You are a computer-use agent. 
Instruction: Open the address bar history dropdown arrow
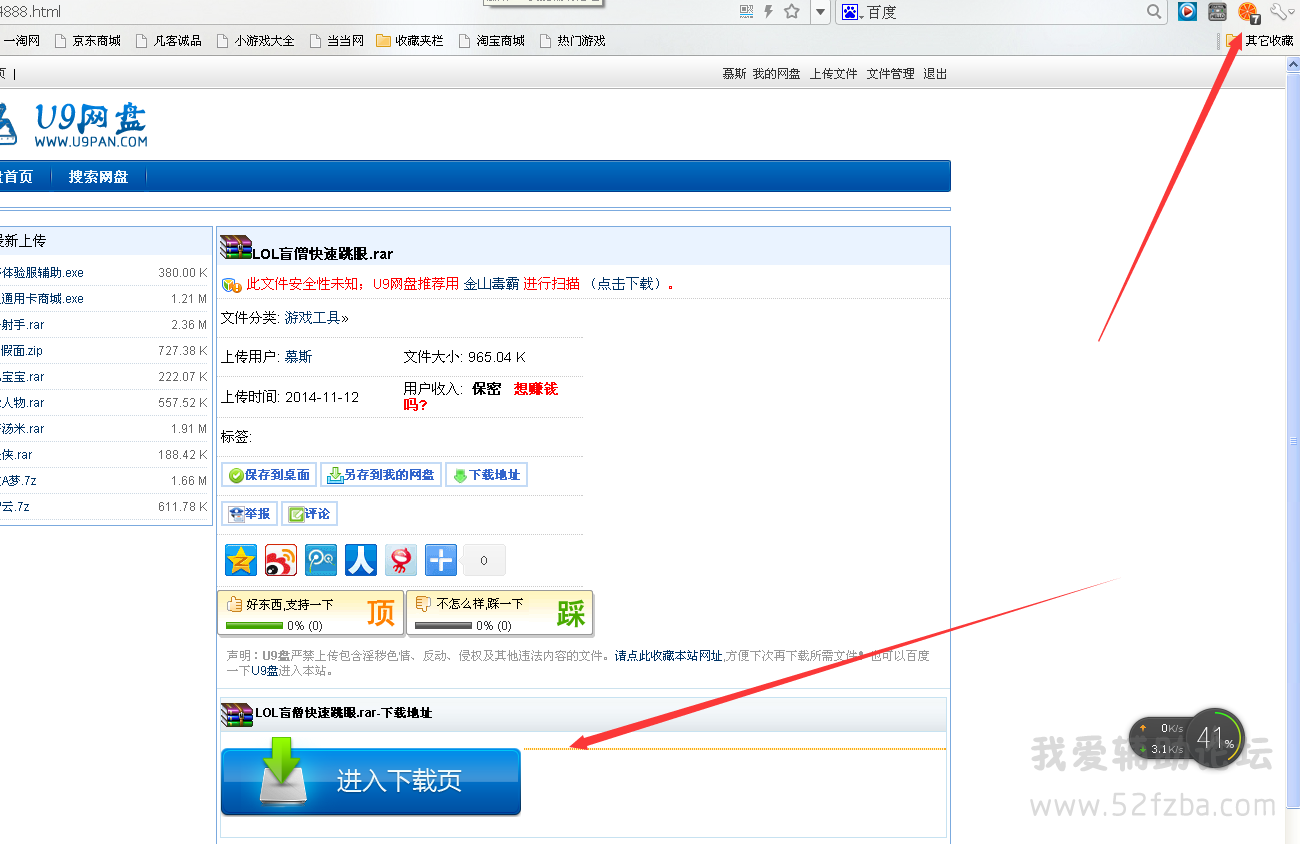[820, 12]
